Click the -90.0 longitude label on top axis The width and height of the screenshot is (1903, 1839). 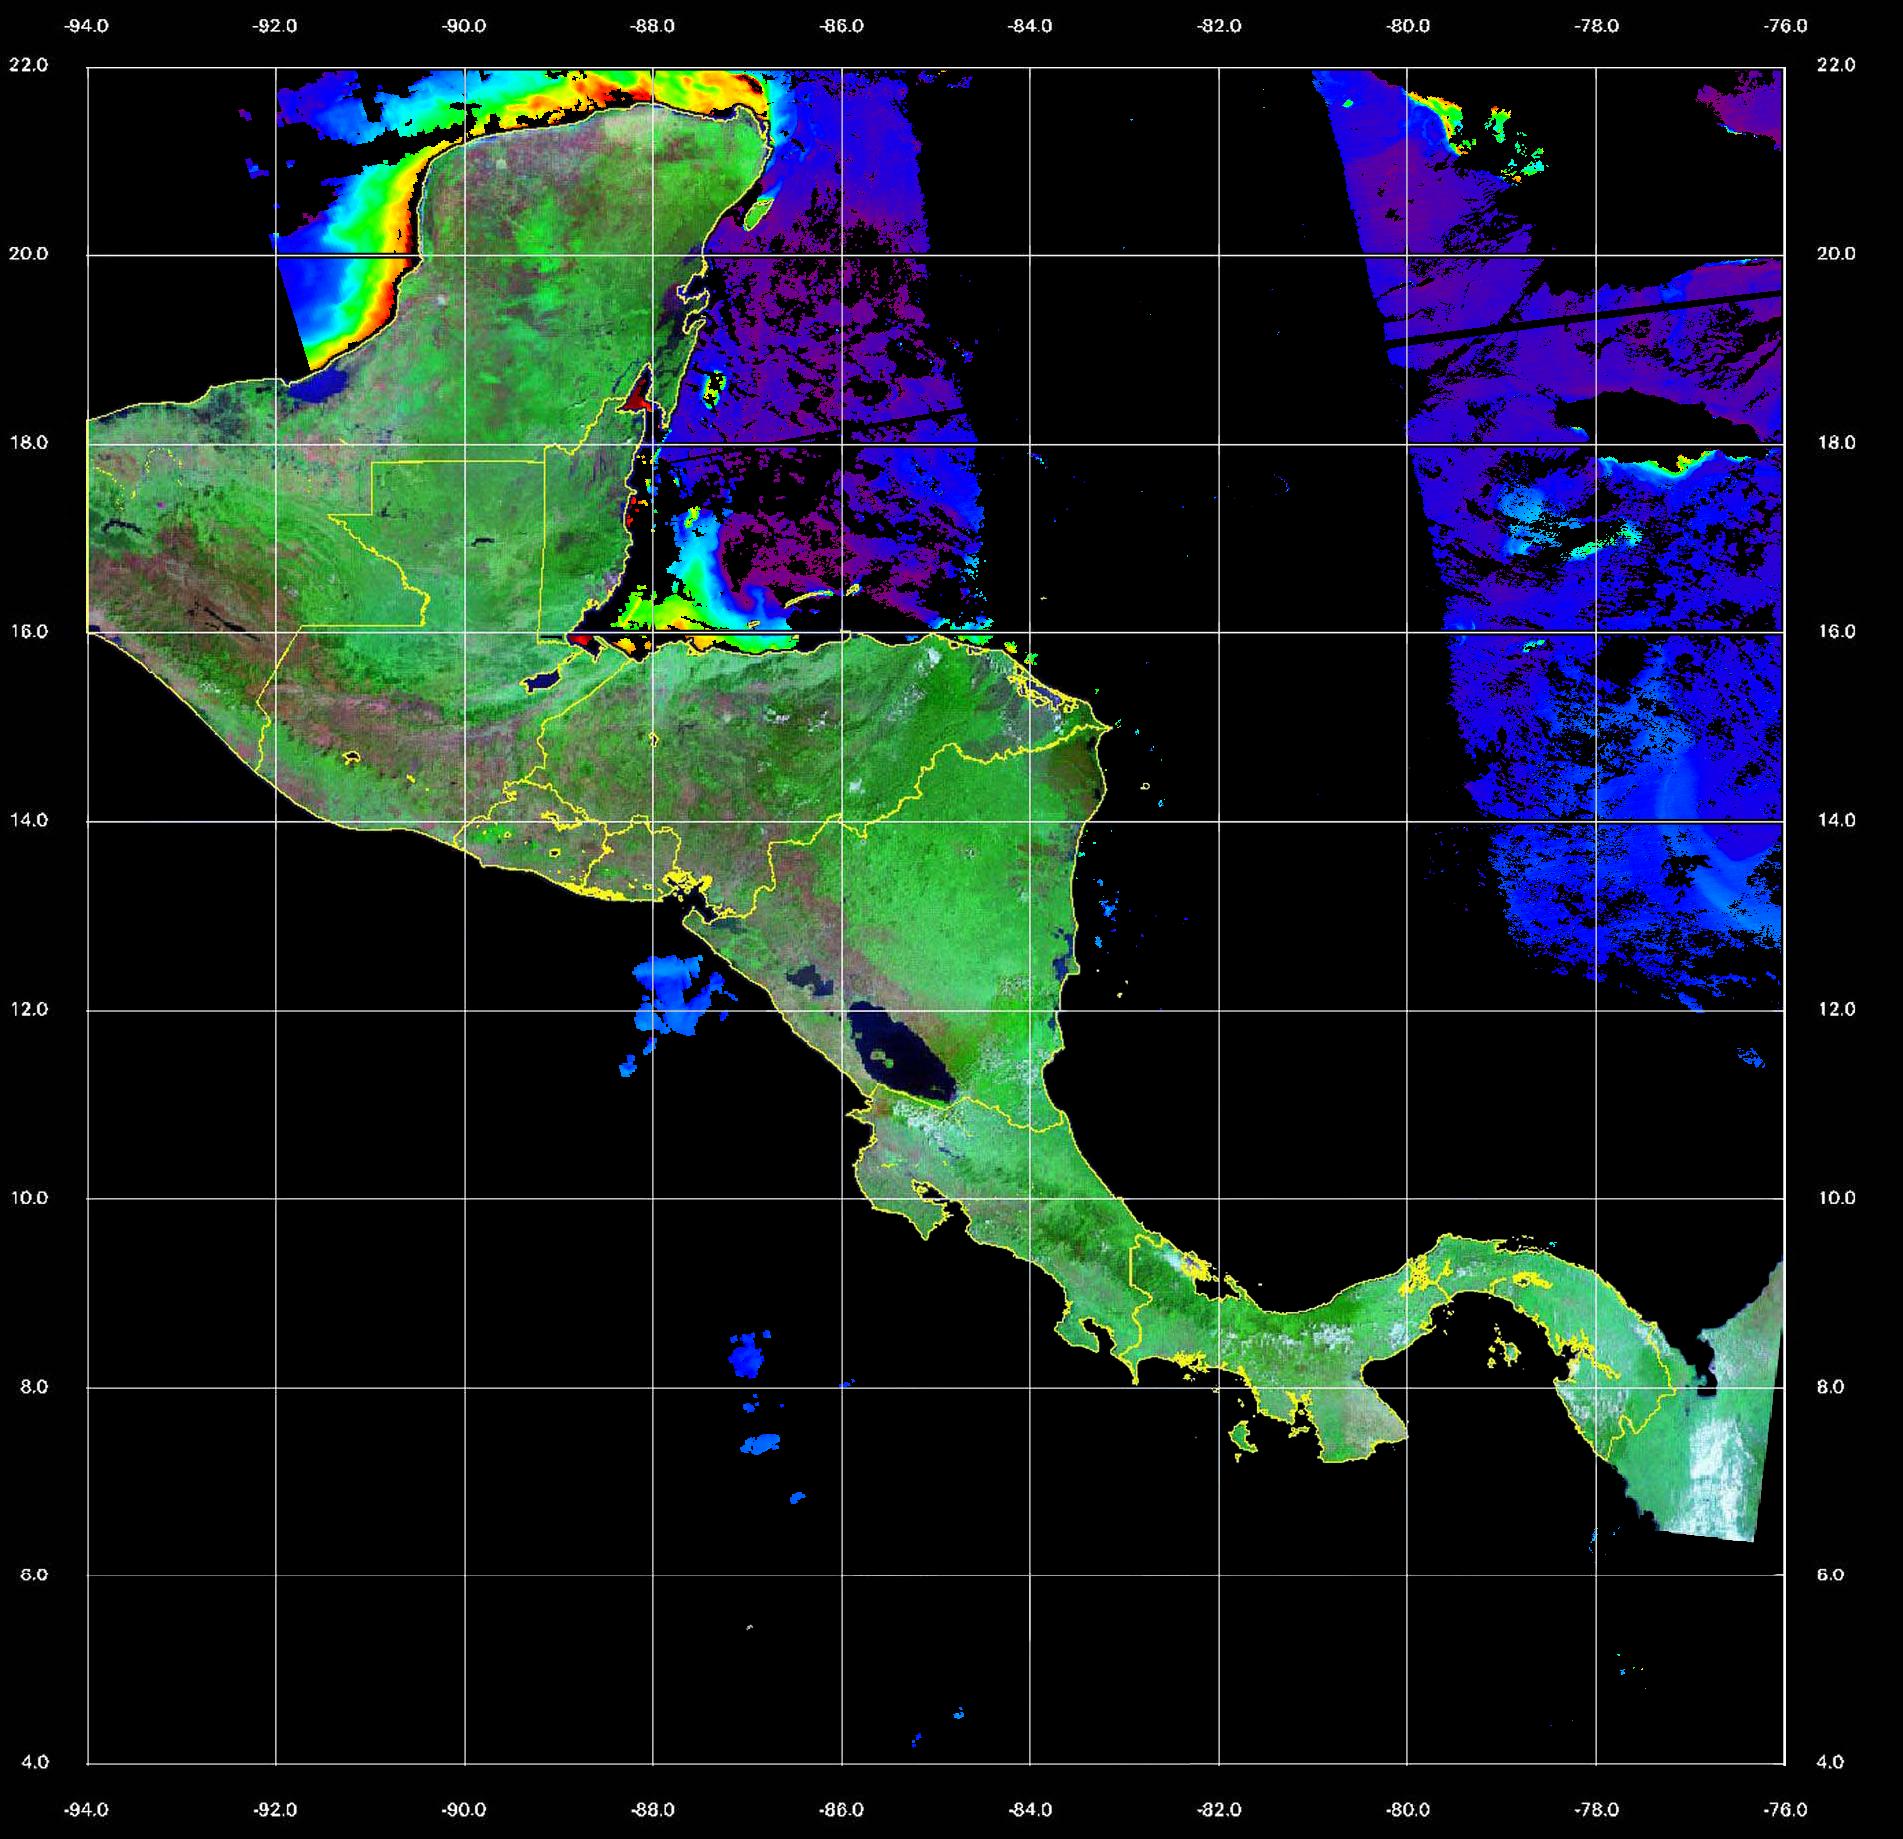[464, 26]
